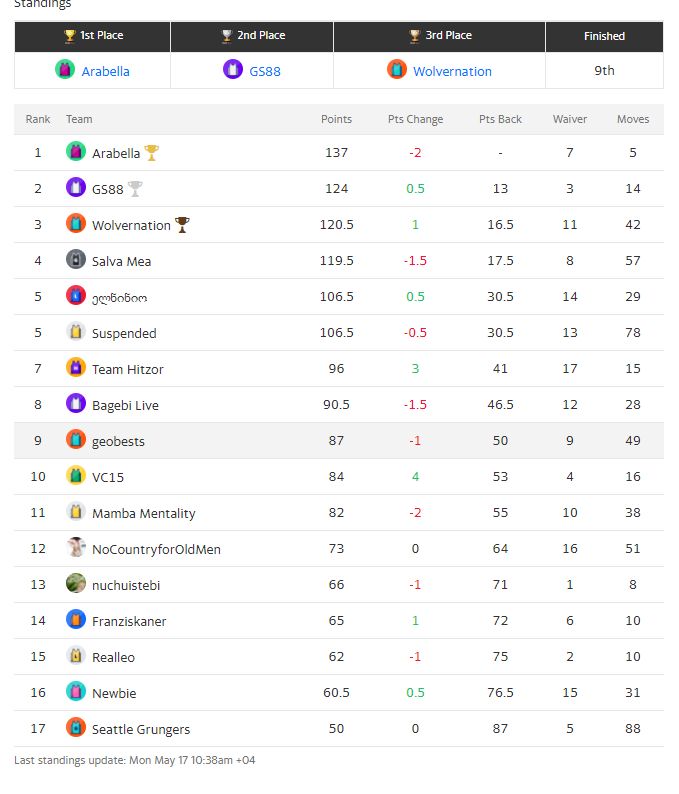Click the GS88 purple jersey icon in row 2
Screen dimensions: 679x794
click(76, 188)
